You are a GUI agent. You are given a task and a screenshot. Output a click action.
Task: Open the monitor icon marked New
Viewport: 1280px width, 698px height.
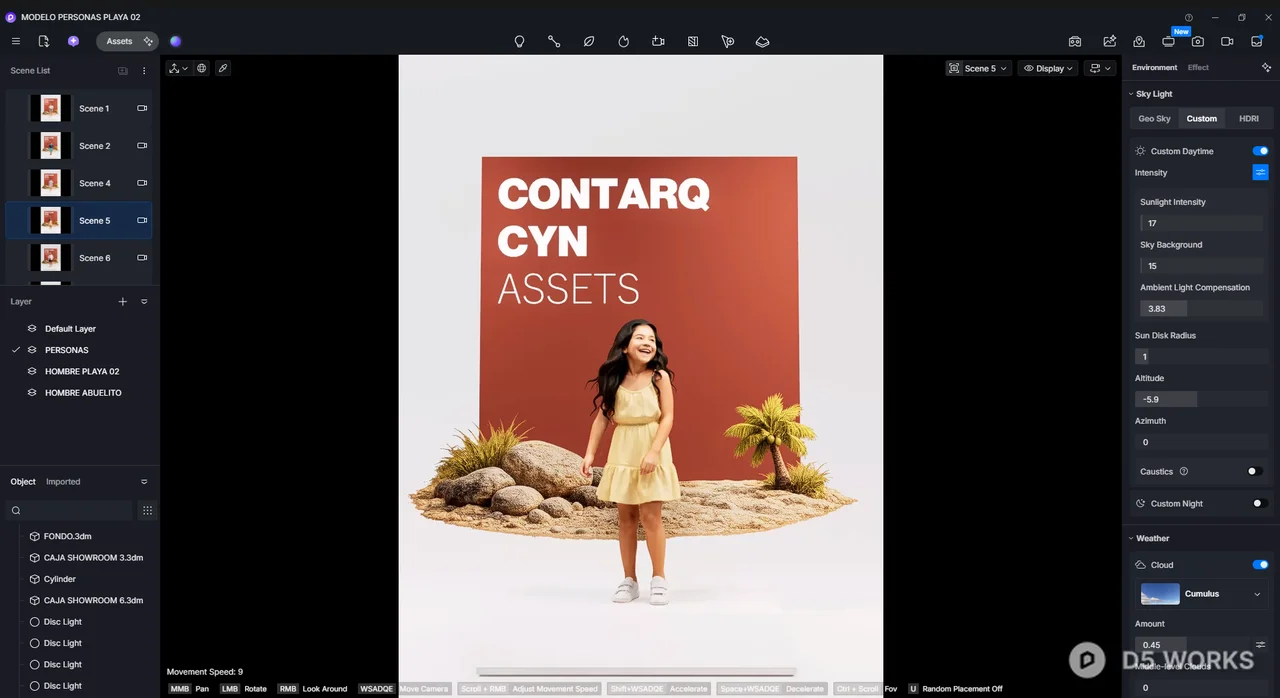[x=1168, y=41]
